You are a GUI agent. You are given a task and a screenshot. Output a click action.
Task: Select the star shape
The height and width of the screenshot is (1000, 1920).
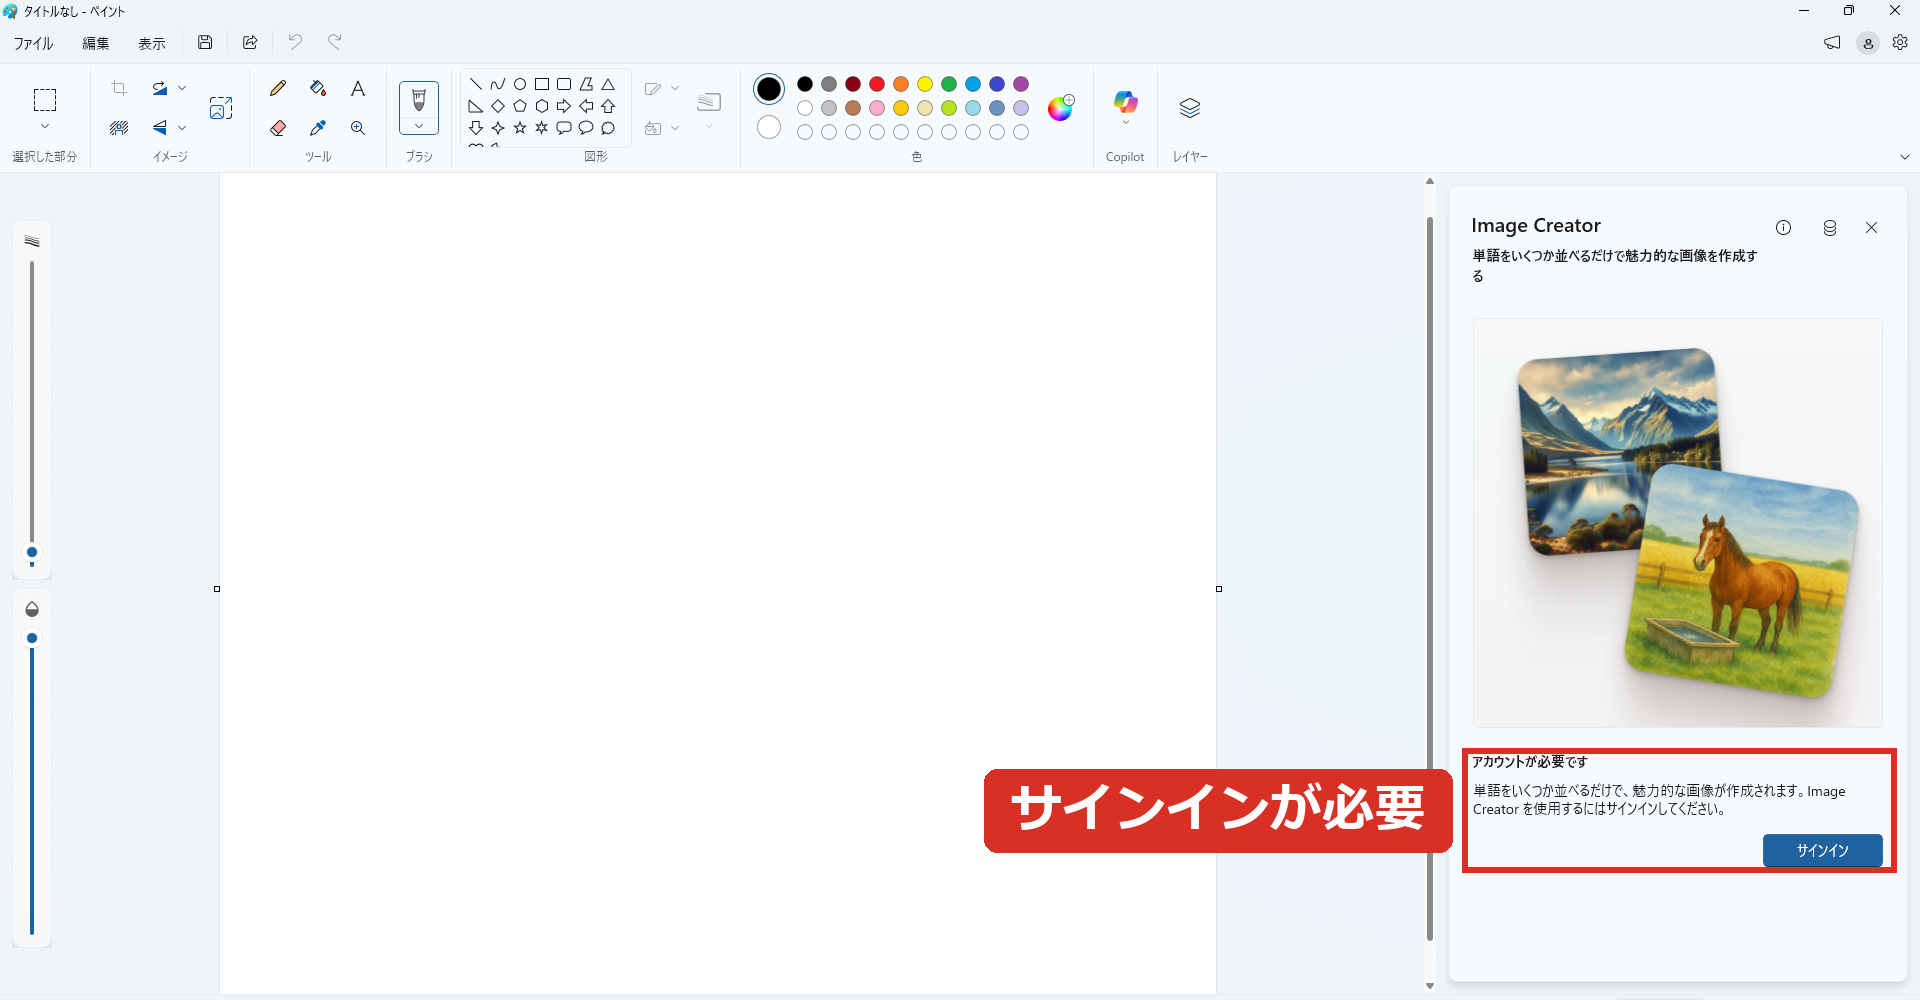click(x=520, y=128)
